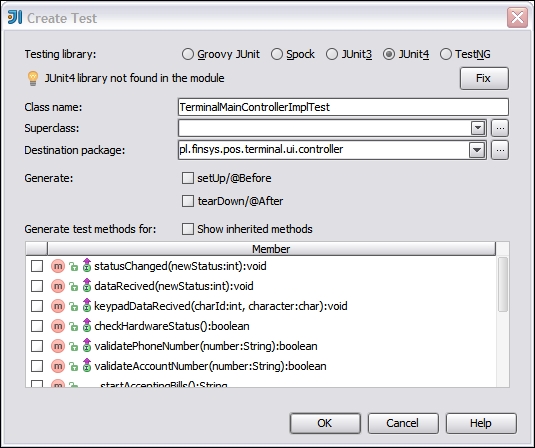The image size is (535, 448).
Task: Open the Superclass dropdown arrow
Action: (x=478, y=128)
